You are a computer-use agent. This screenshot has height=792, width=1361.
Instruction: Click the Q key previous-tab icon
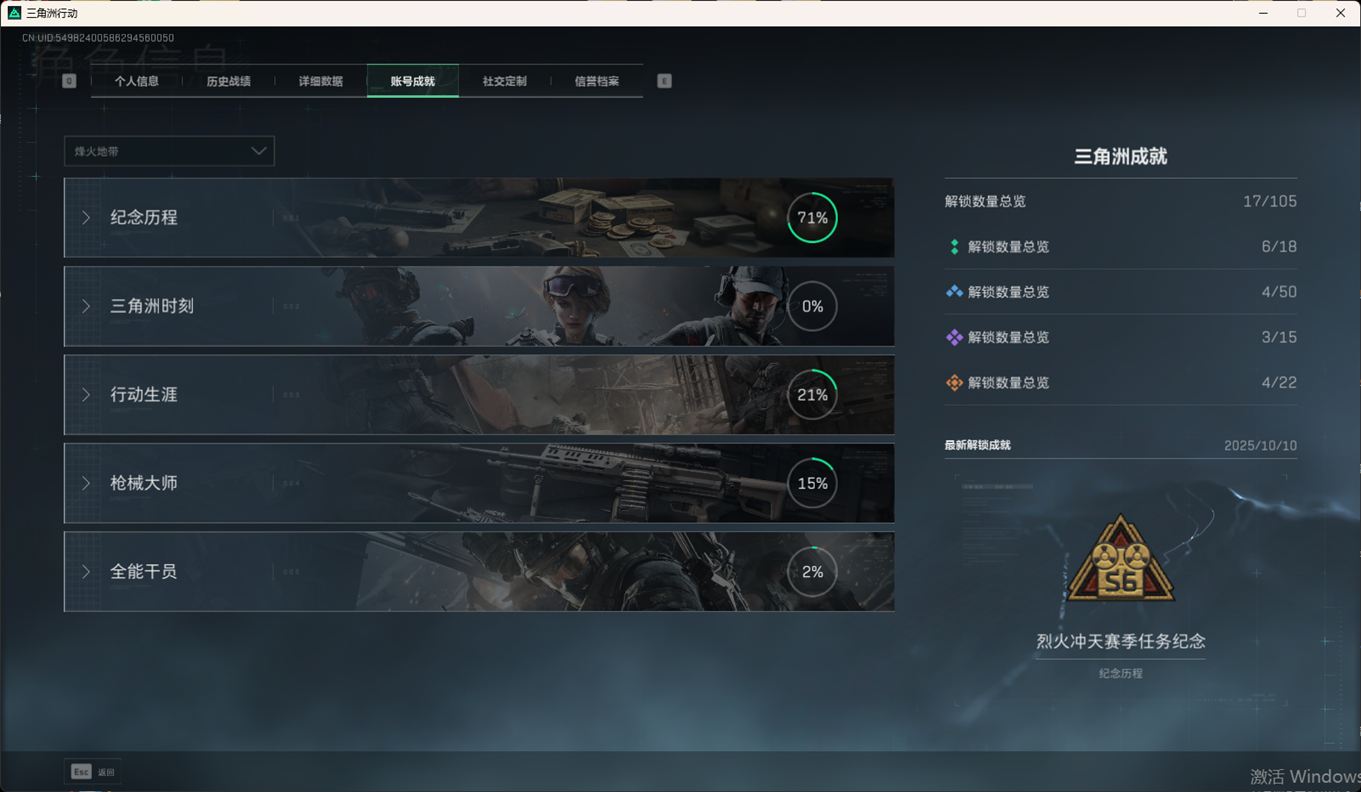pyautogui.click(x=69, y=81)
